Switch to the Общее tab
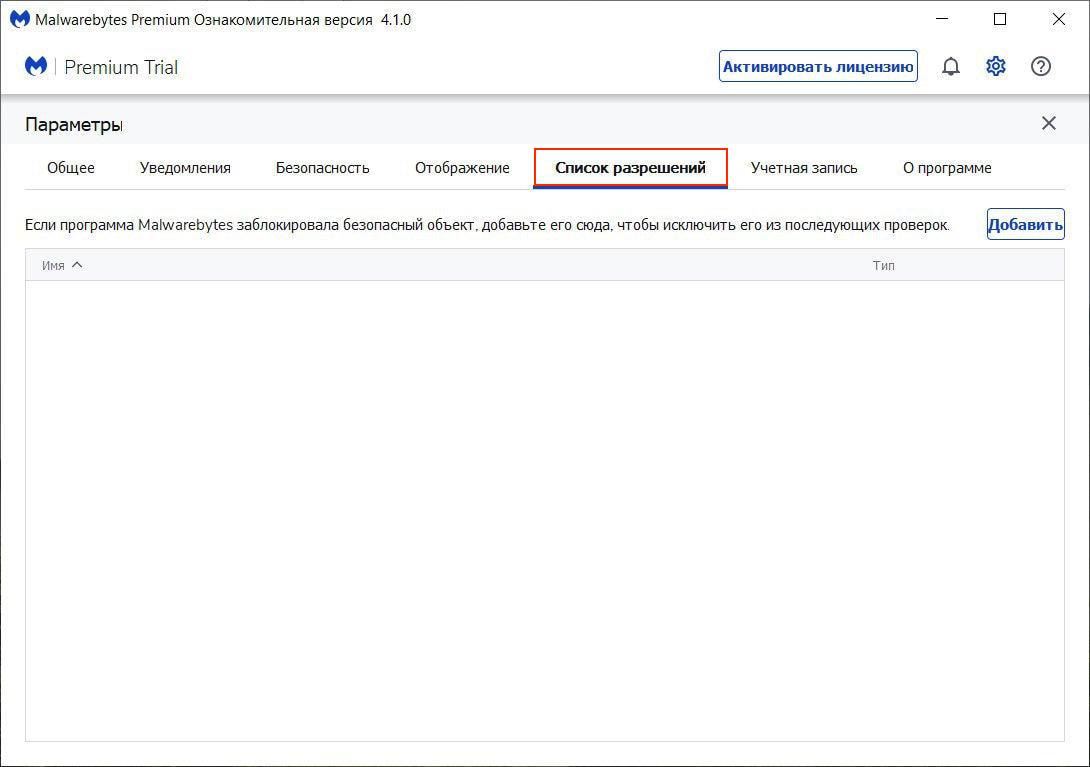Image resolution: width=1090 pixels, height=767 pixels. pyautogui.click(x=71, y=168)
